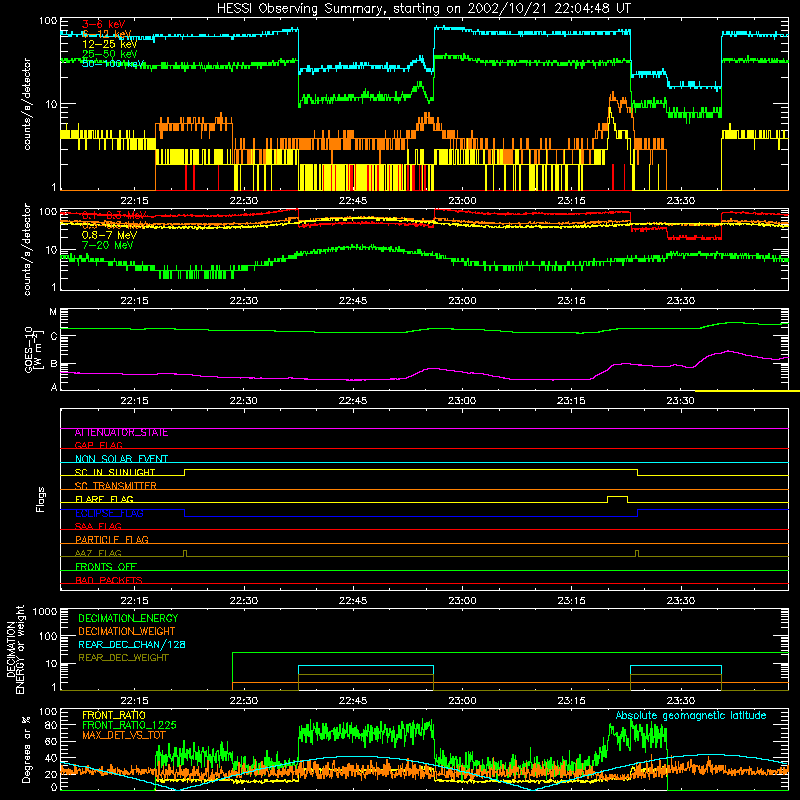This screenshot has width=800, height=800.
Task: Select the cyan 50-100 keV legend label
Action: pos(112,63)
